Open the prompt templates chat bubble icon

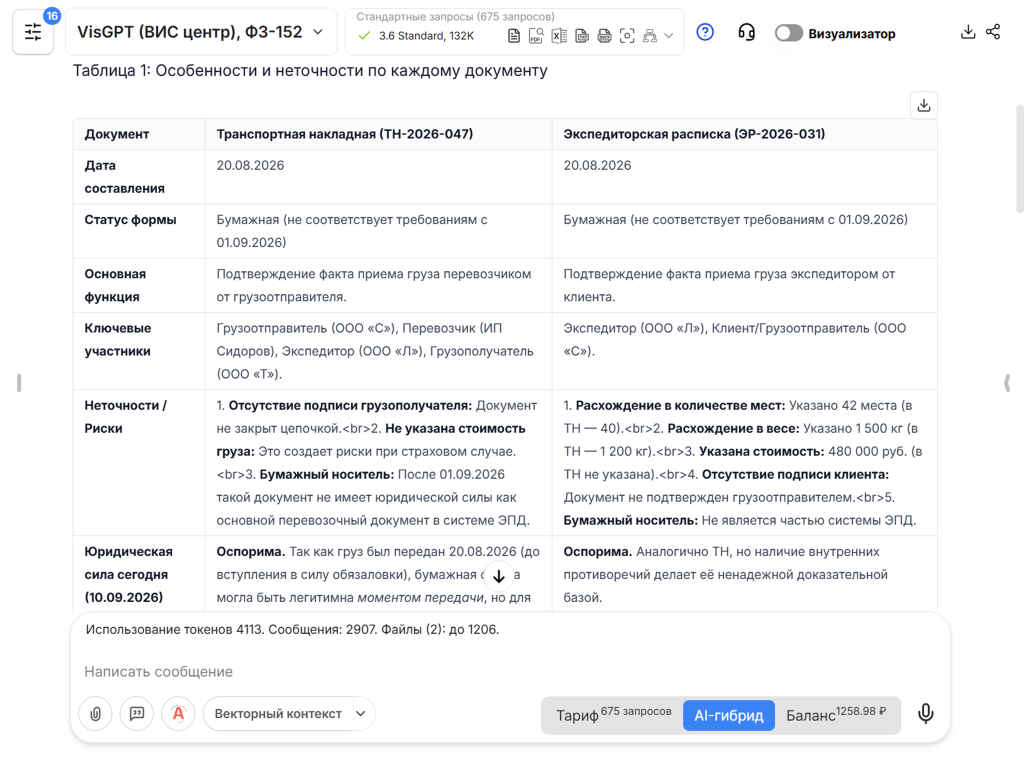(136, 713)
